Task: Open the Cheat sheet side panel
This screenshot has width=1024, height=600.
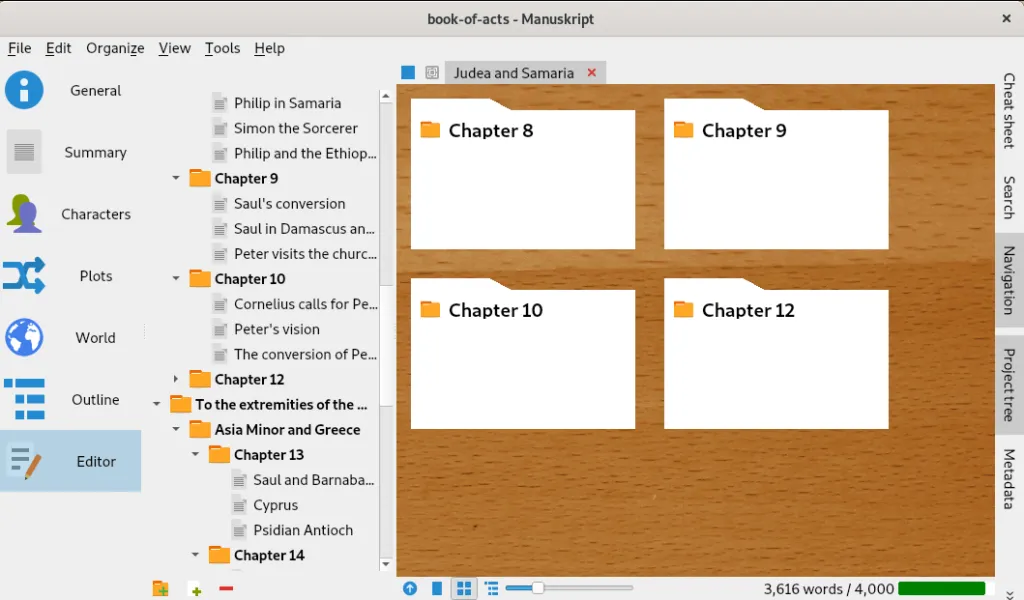Action: (1009, 111)
